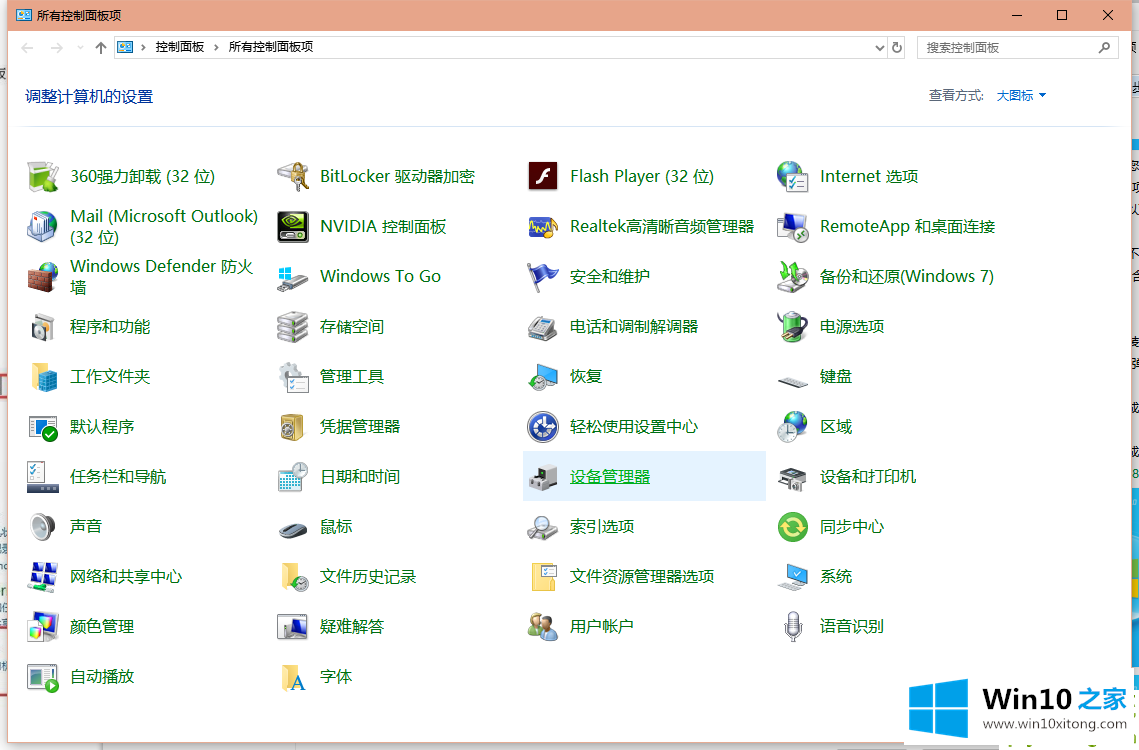Open the 轻松使用设置中心 icon

click(x=543, y=427)
